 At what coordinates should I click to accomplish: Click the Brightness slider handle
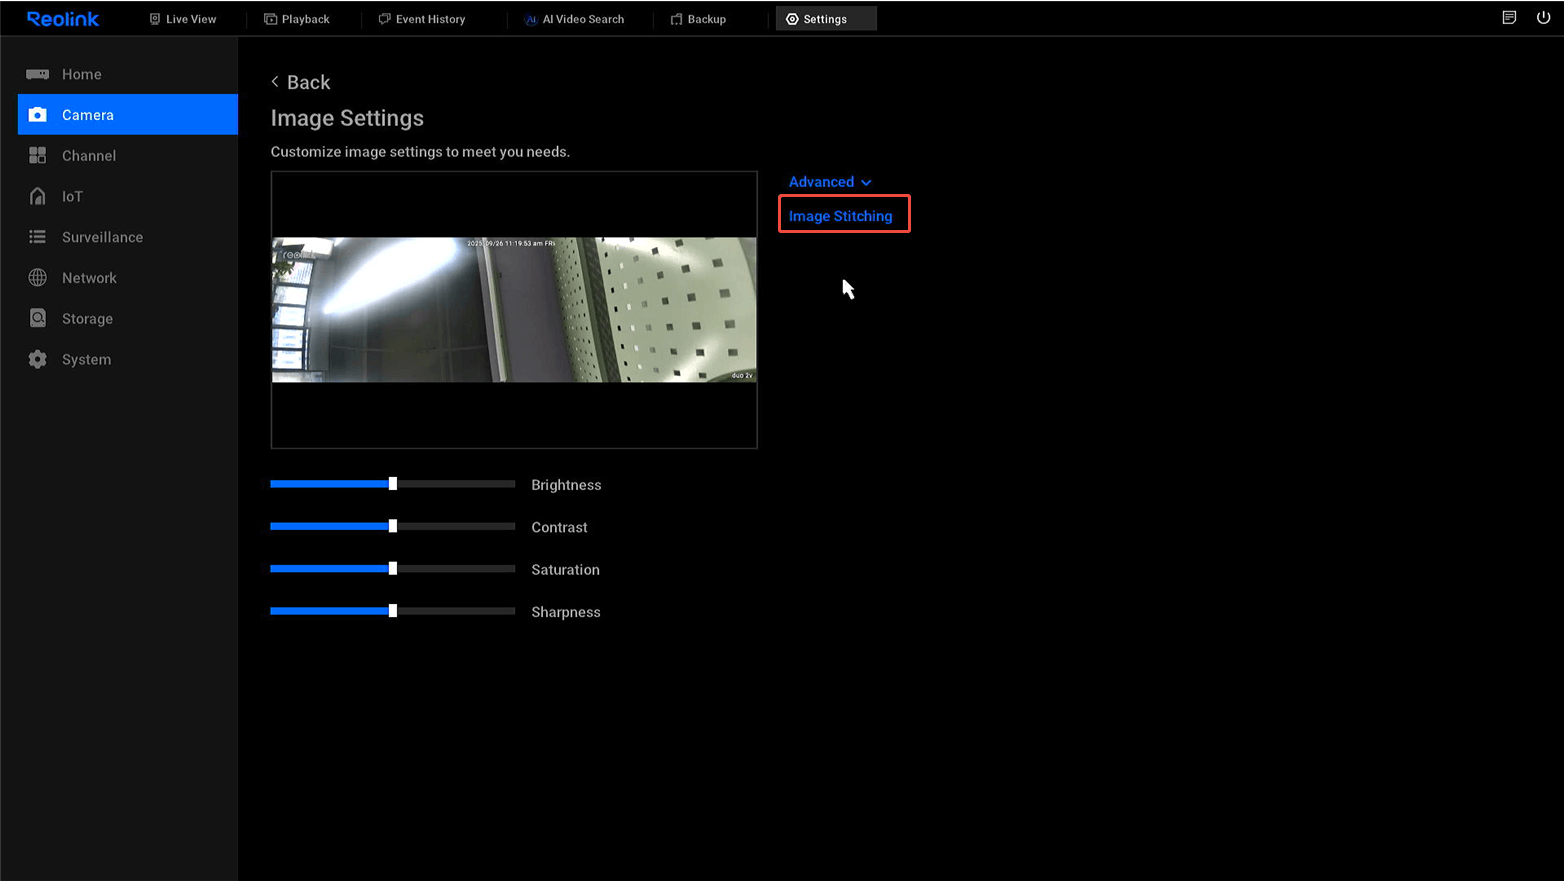pyautogui.click(x=393, y=484)
